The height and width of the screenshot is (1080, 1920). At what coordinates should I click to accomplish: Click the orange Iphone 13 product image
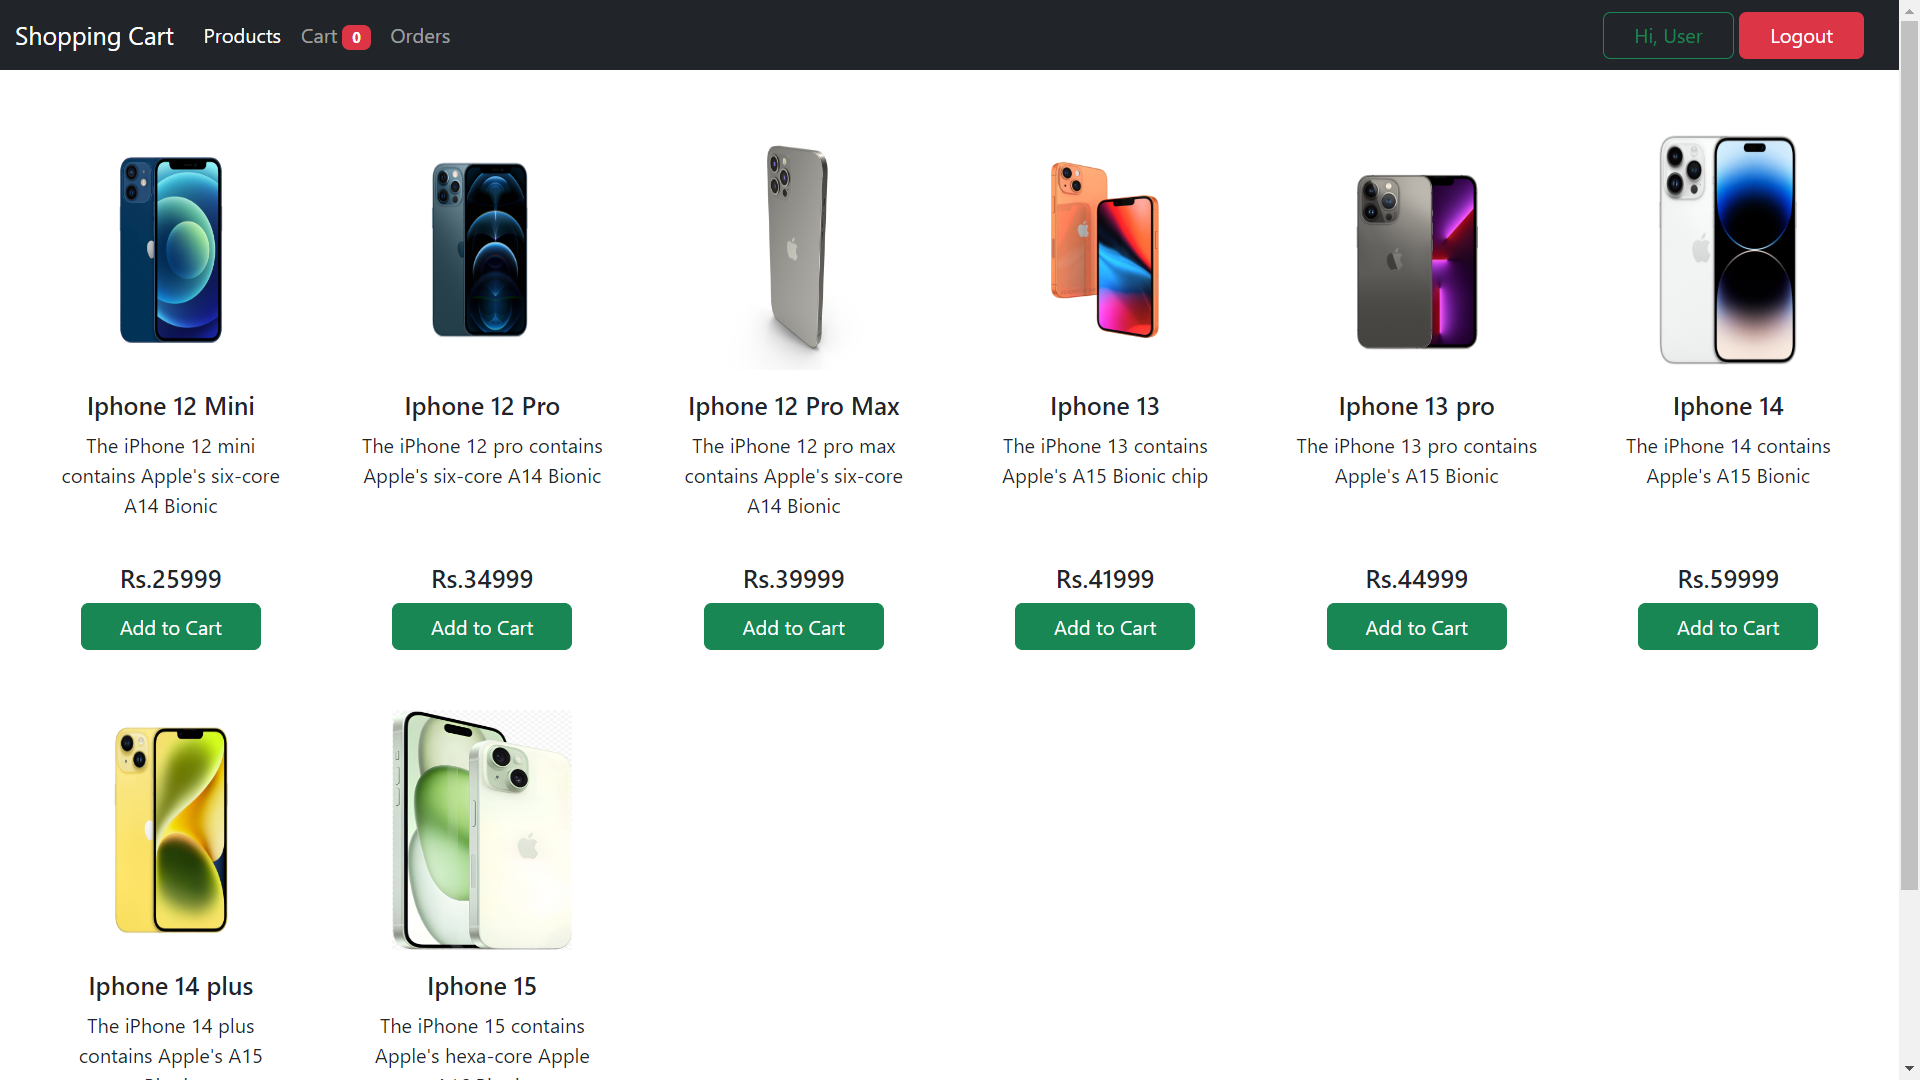pyautogui.click(x=1105, y=250)
